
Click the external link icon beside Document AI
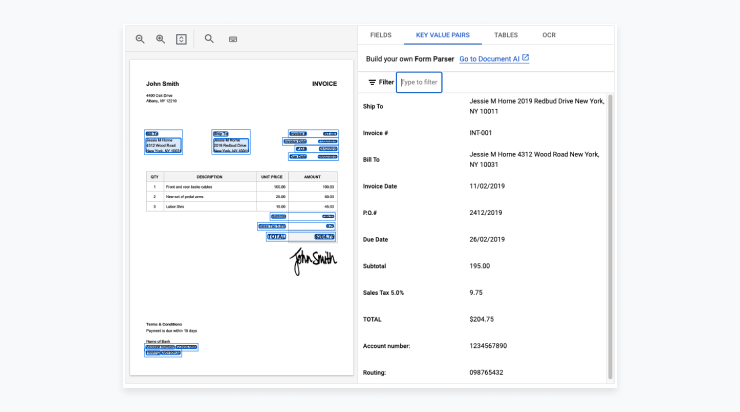tap(525, 59)
